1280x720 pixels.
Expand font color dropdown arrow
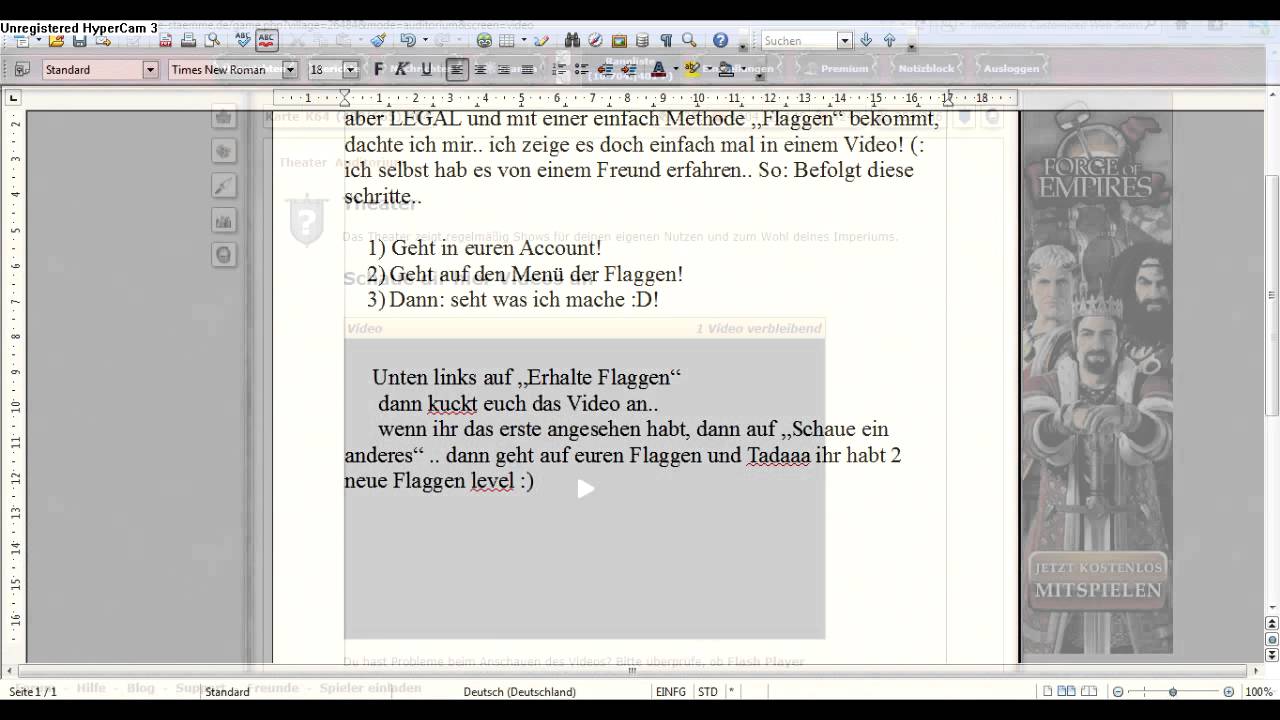[x=675, y=70]
